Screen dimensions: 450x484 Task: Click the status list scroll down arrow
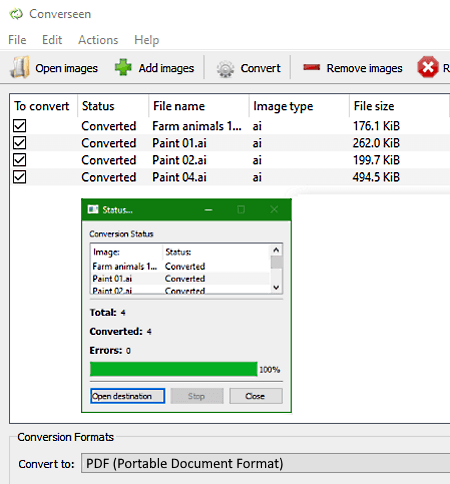(276, 287)
